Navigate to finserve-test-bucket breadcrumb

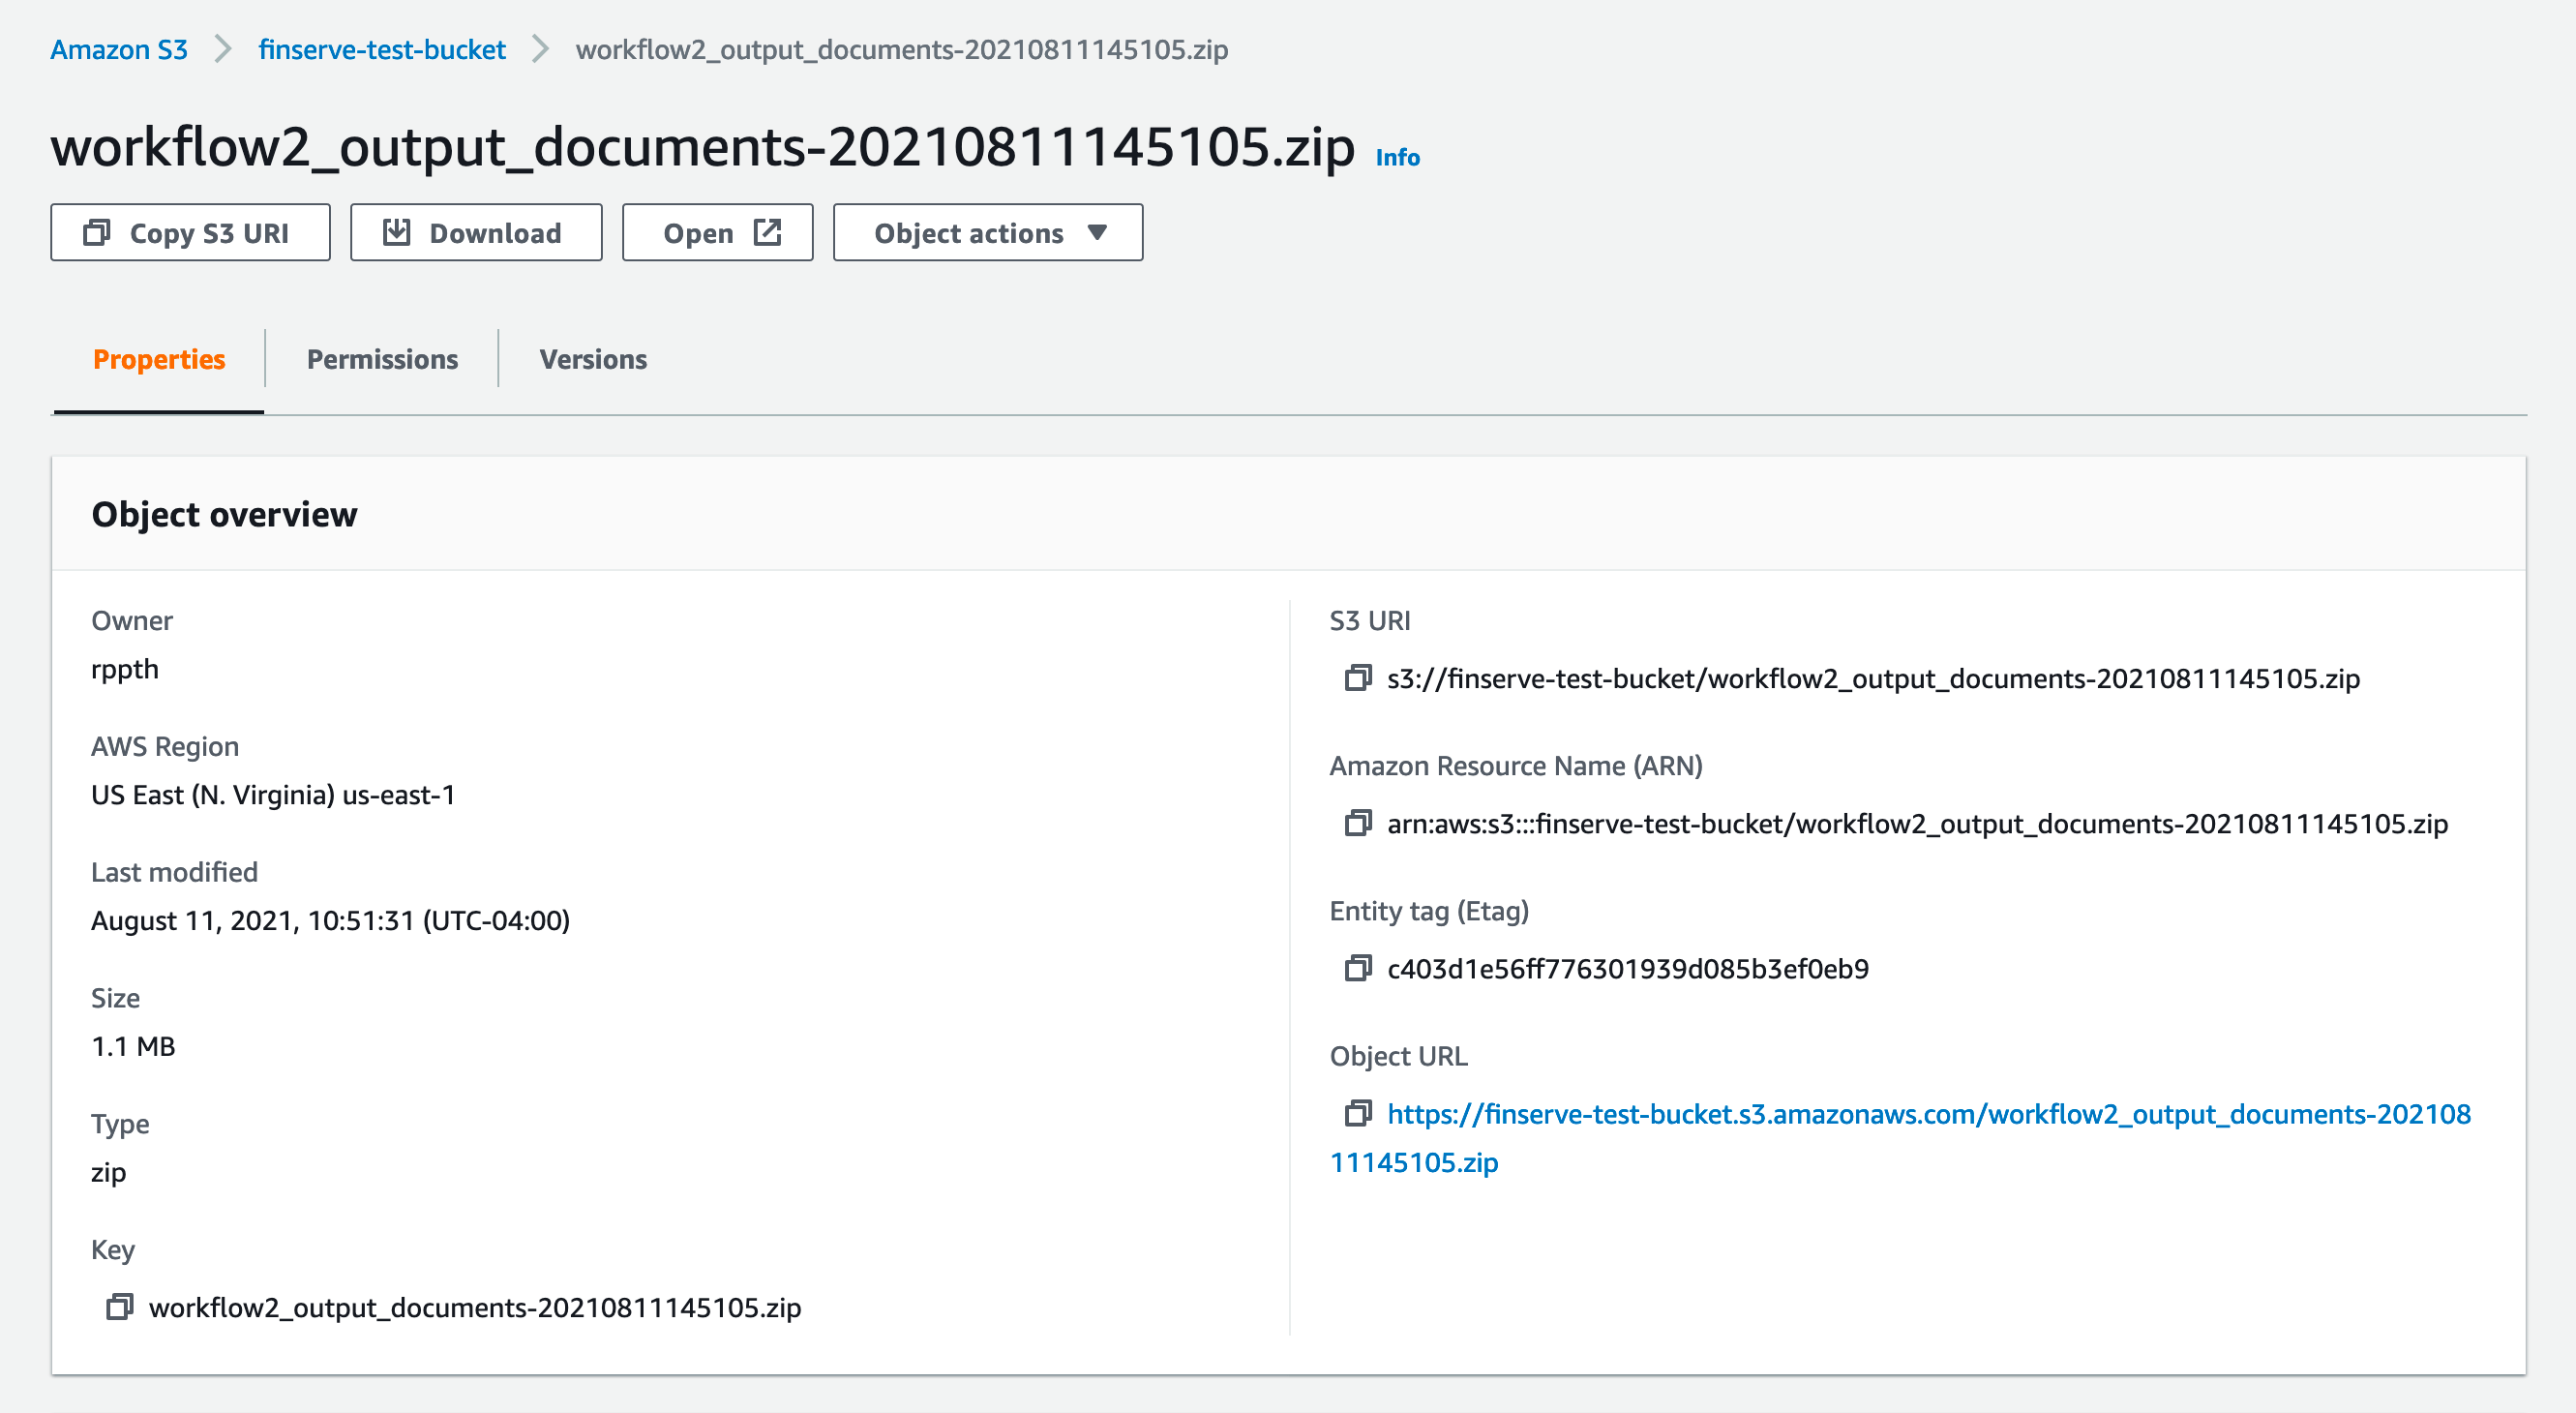[x=382, y=49]
